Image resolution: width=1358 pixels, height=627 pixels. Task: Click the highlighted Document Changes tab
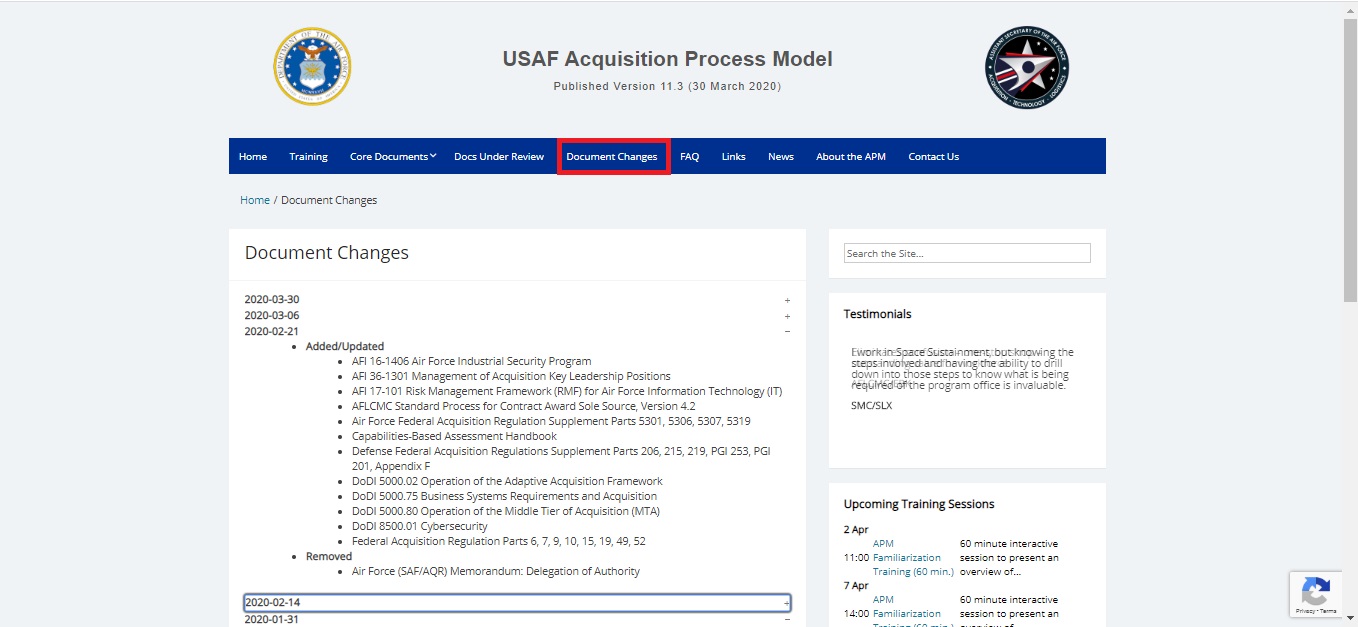click(613, 156)
